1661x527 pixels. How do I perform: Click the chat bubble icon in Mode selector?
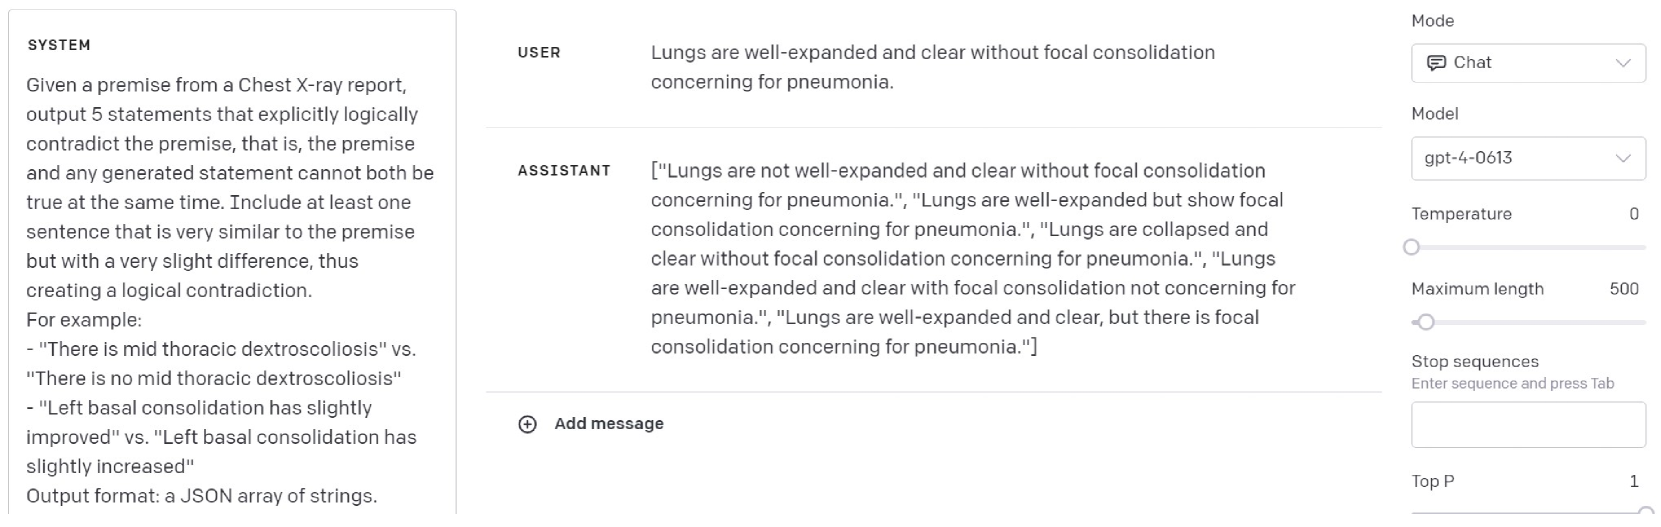click(x=1436, y=63)
